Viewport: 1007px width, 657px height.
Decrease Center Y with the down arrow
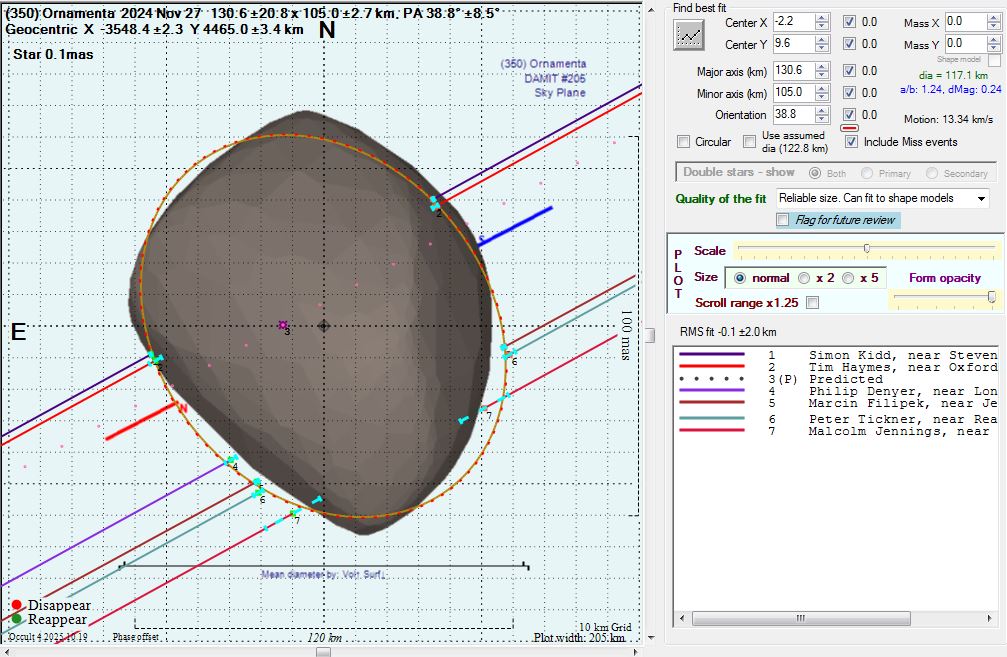pos(822,49)
